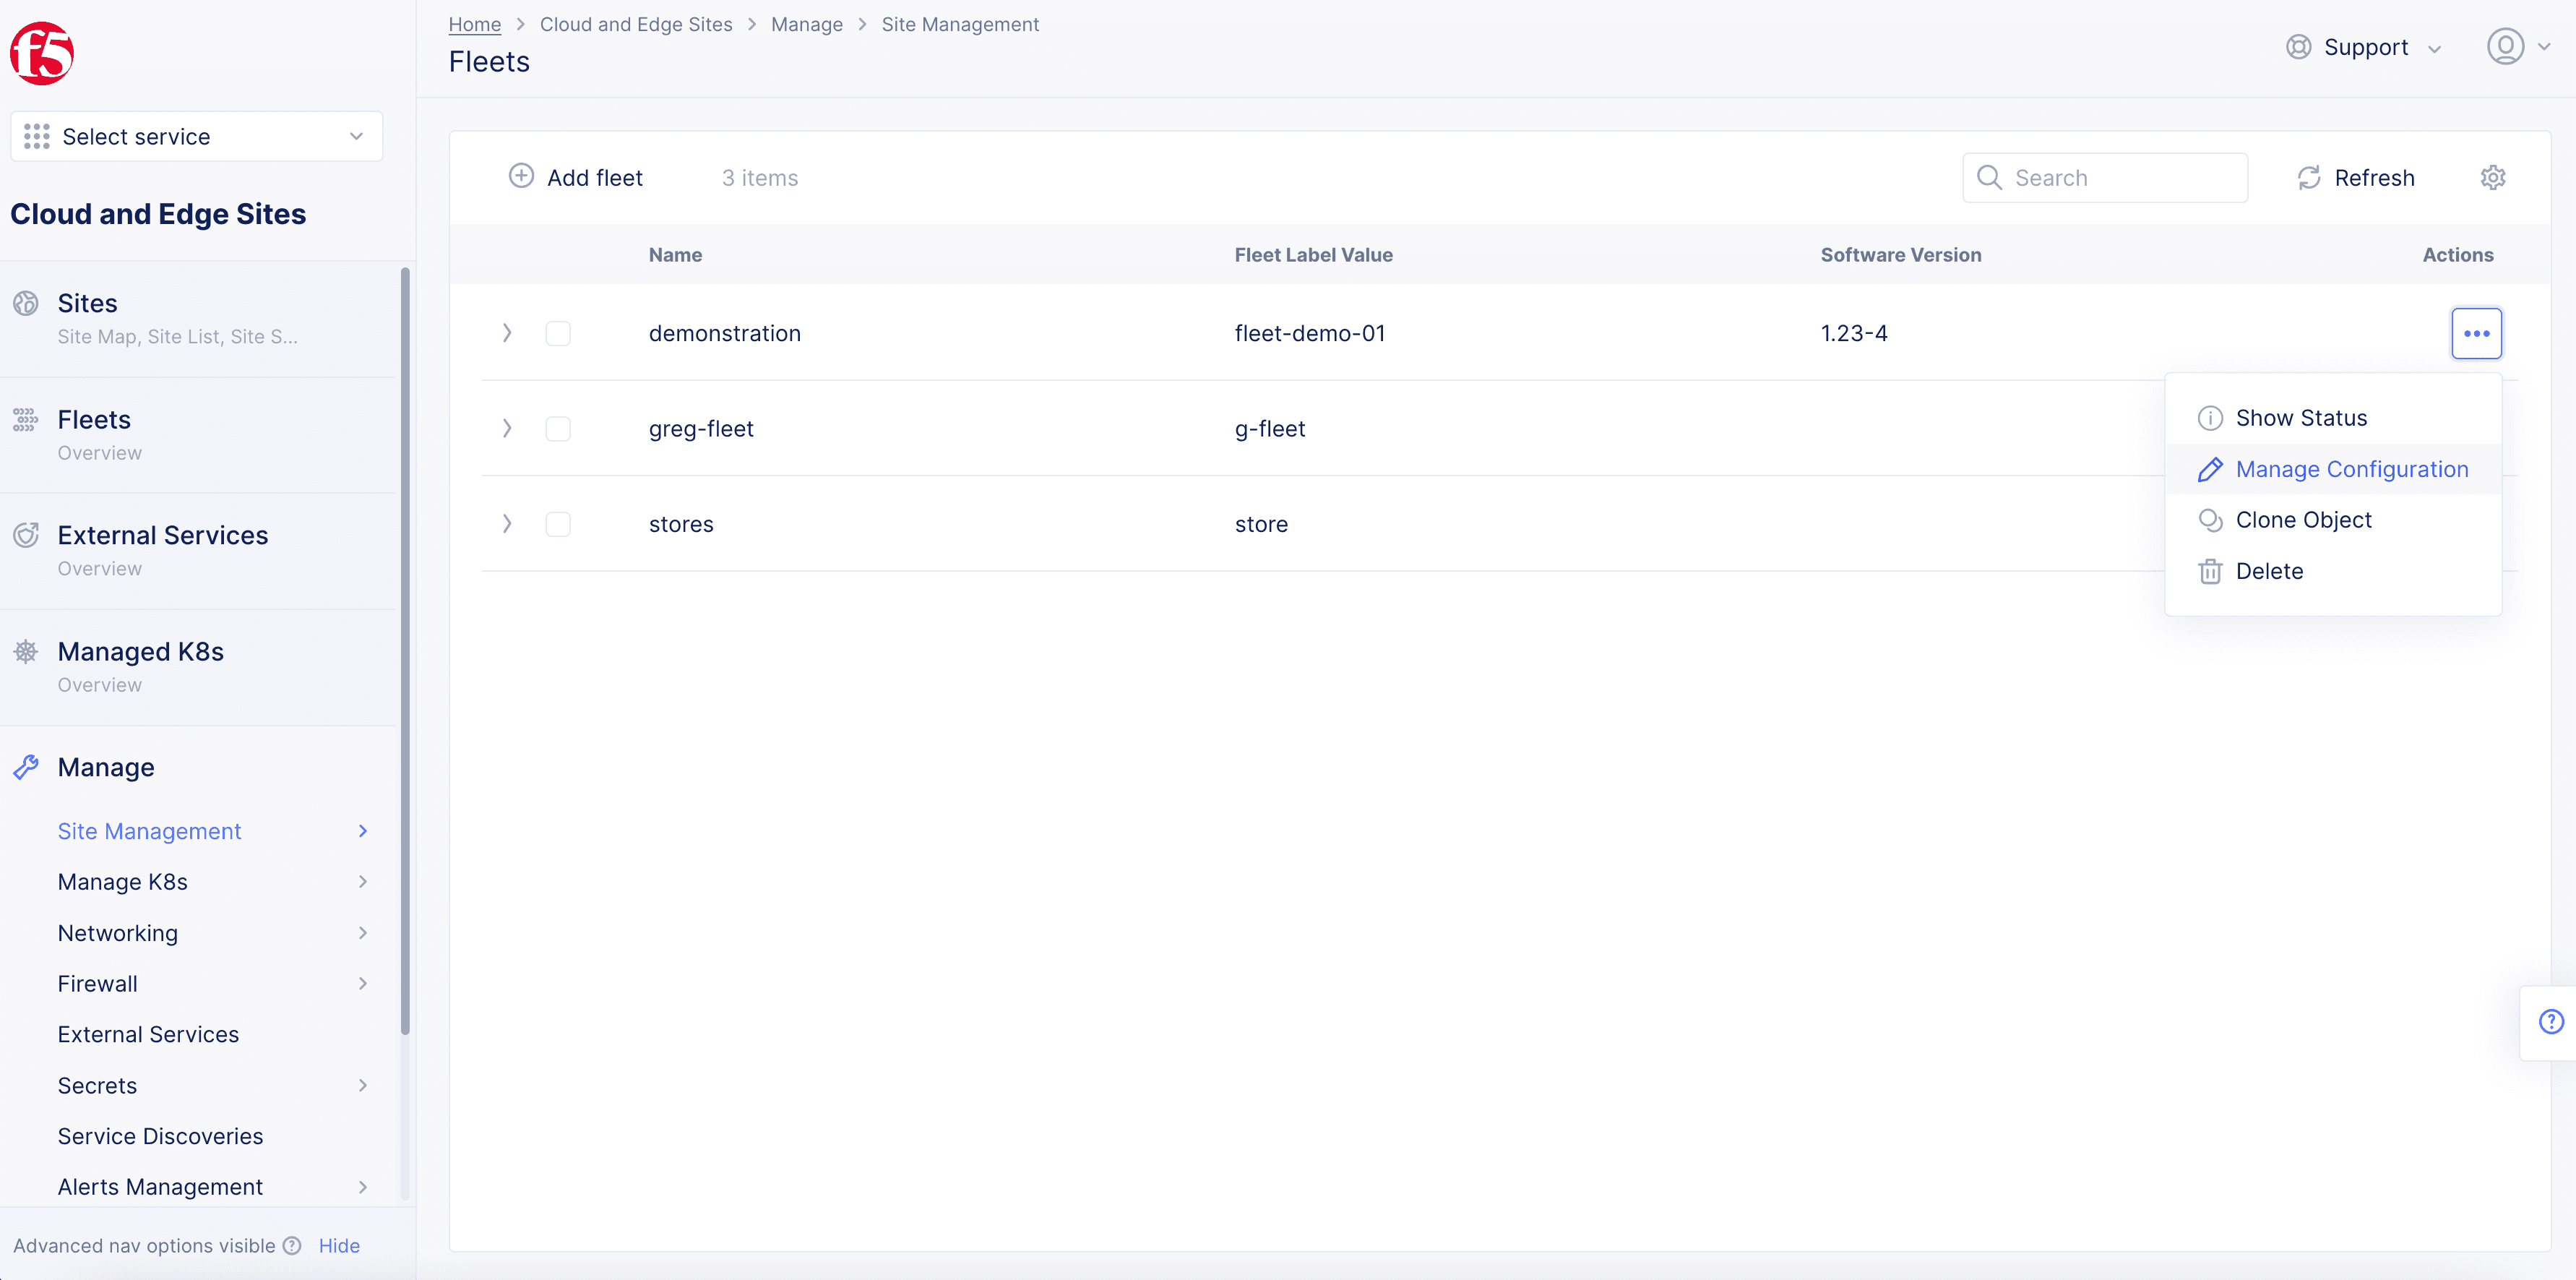Viewport: 2576px width, 1280px height.
Task: Open table settings gear icon
Action: coord(2492,178)
